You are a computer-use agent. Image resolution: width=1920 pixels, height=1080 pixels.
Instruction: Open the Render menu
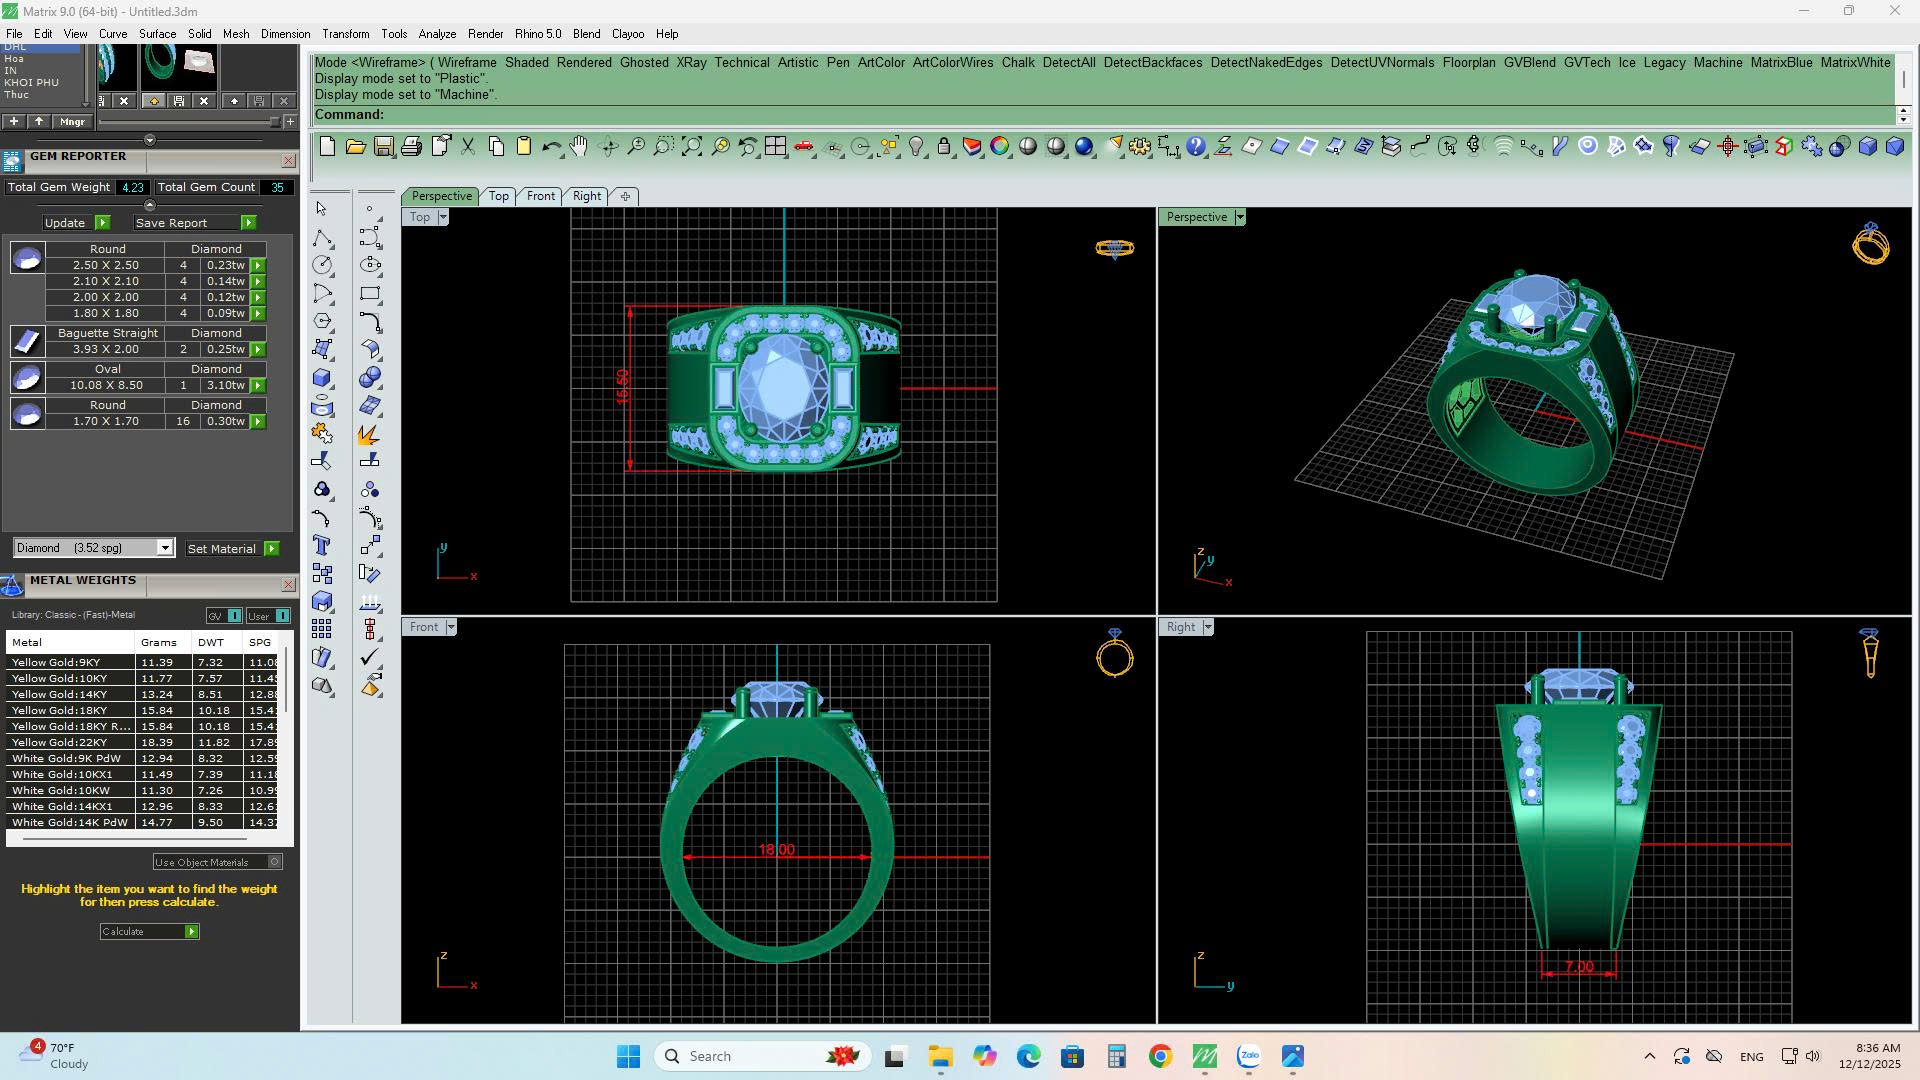tap(485, 34)
